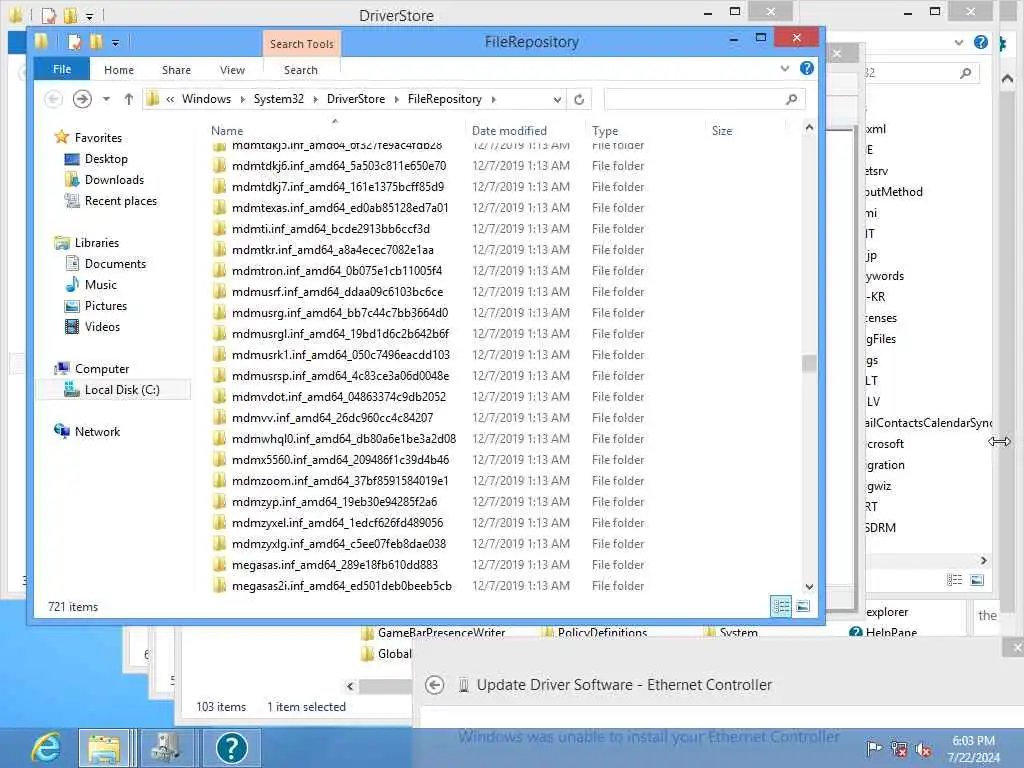This screenshot has height=768, width=1024.
Task: Click the Back navigation arrow in FileRepository
Action: point(54,99)
